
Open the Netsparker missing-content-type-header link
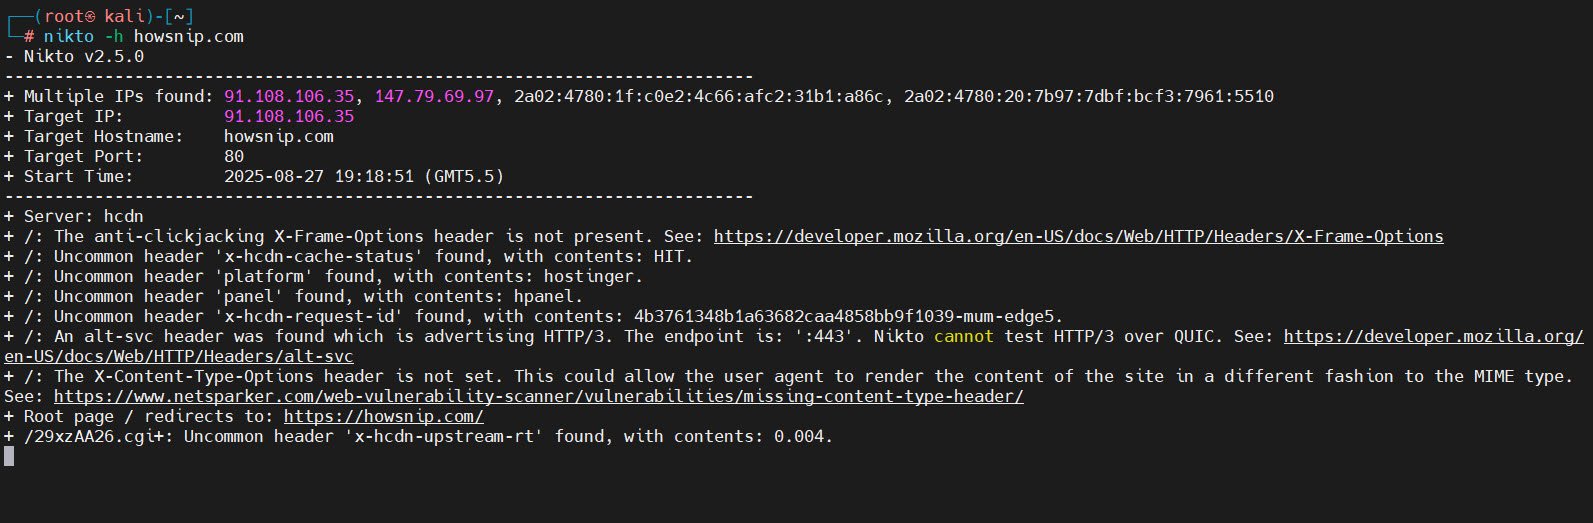click(538, 397)
